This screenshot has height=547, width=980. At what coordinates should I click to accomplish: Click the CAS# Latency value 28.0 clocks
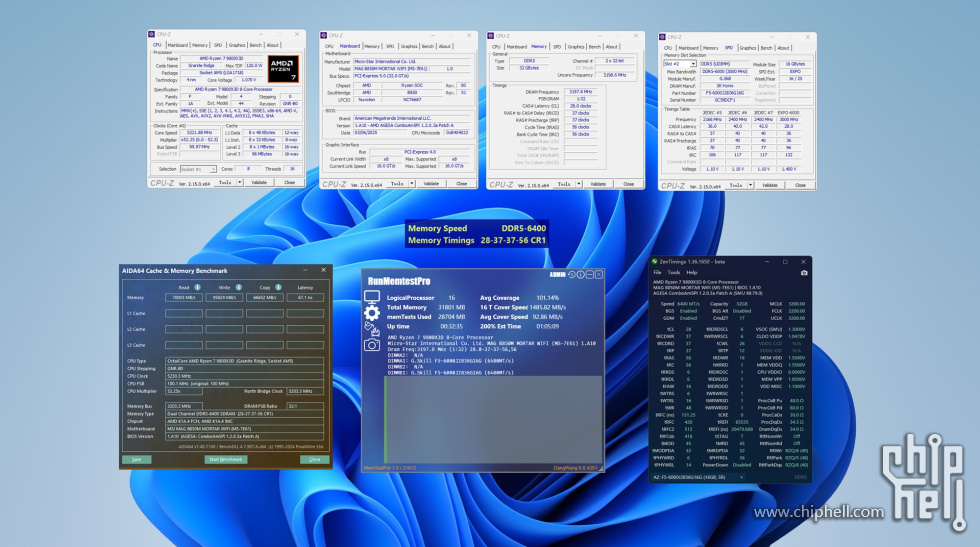click(581, 106)
